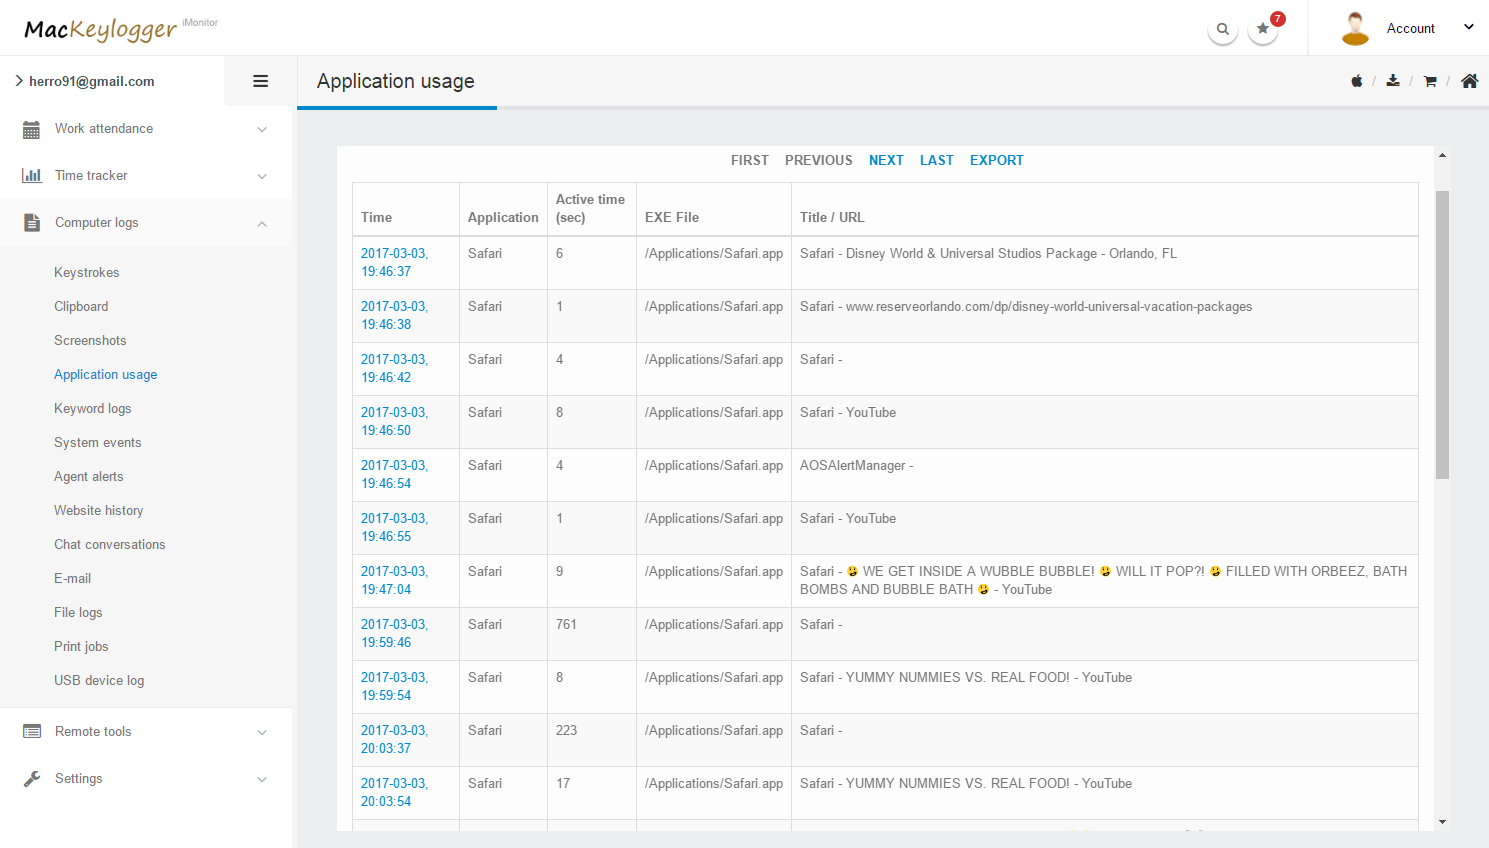Go to NEXT page of results
Viewport: 1489px width, 848px height.
[886, 160]
